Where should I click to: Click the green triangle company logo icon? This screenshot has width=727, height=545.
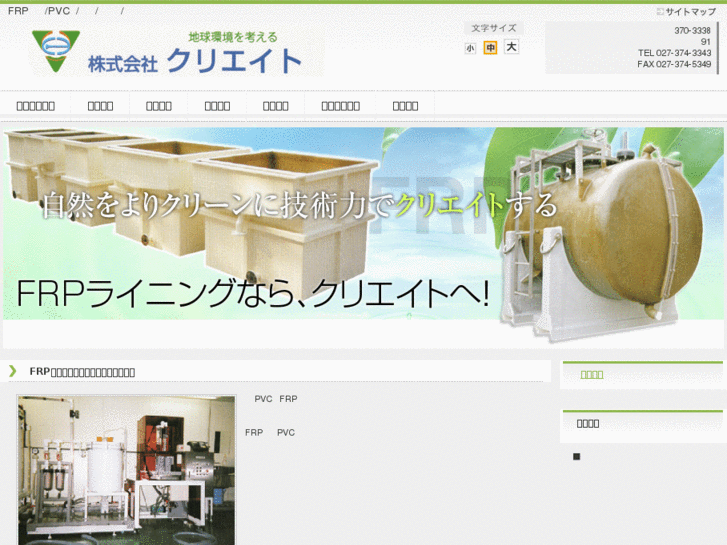point(56,51)
